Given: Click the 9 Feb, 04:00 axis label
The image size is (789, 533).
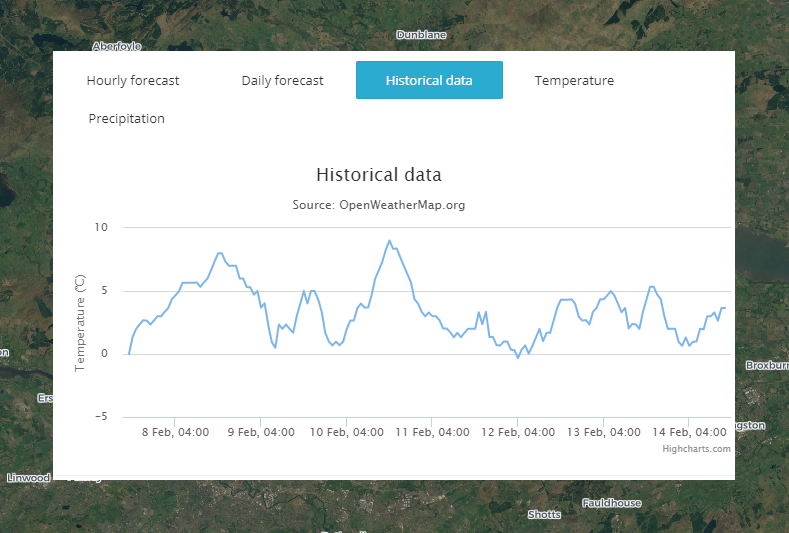Looking at the screenshot, I should click(x=261, y=432).
